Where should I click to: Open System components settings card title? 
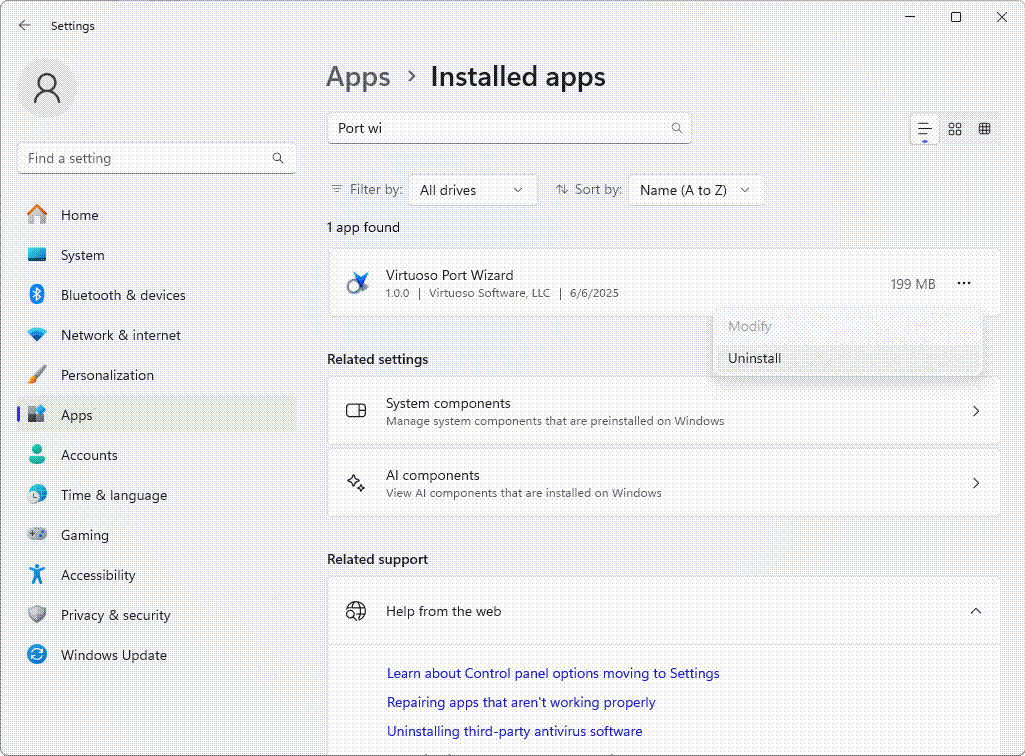(448, 404)
